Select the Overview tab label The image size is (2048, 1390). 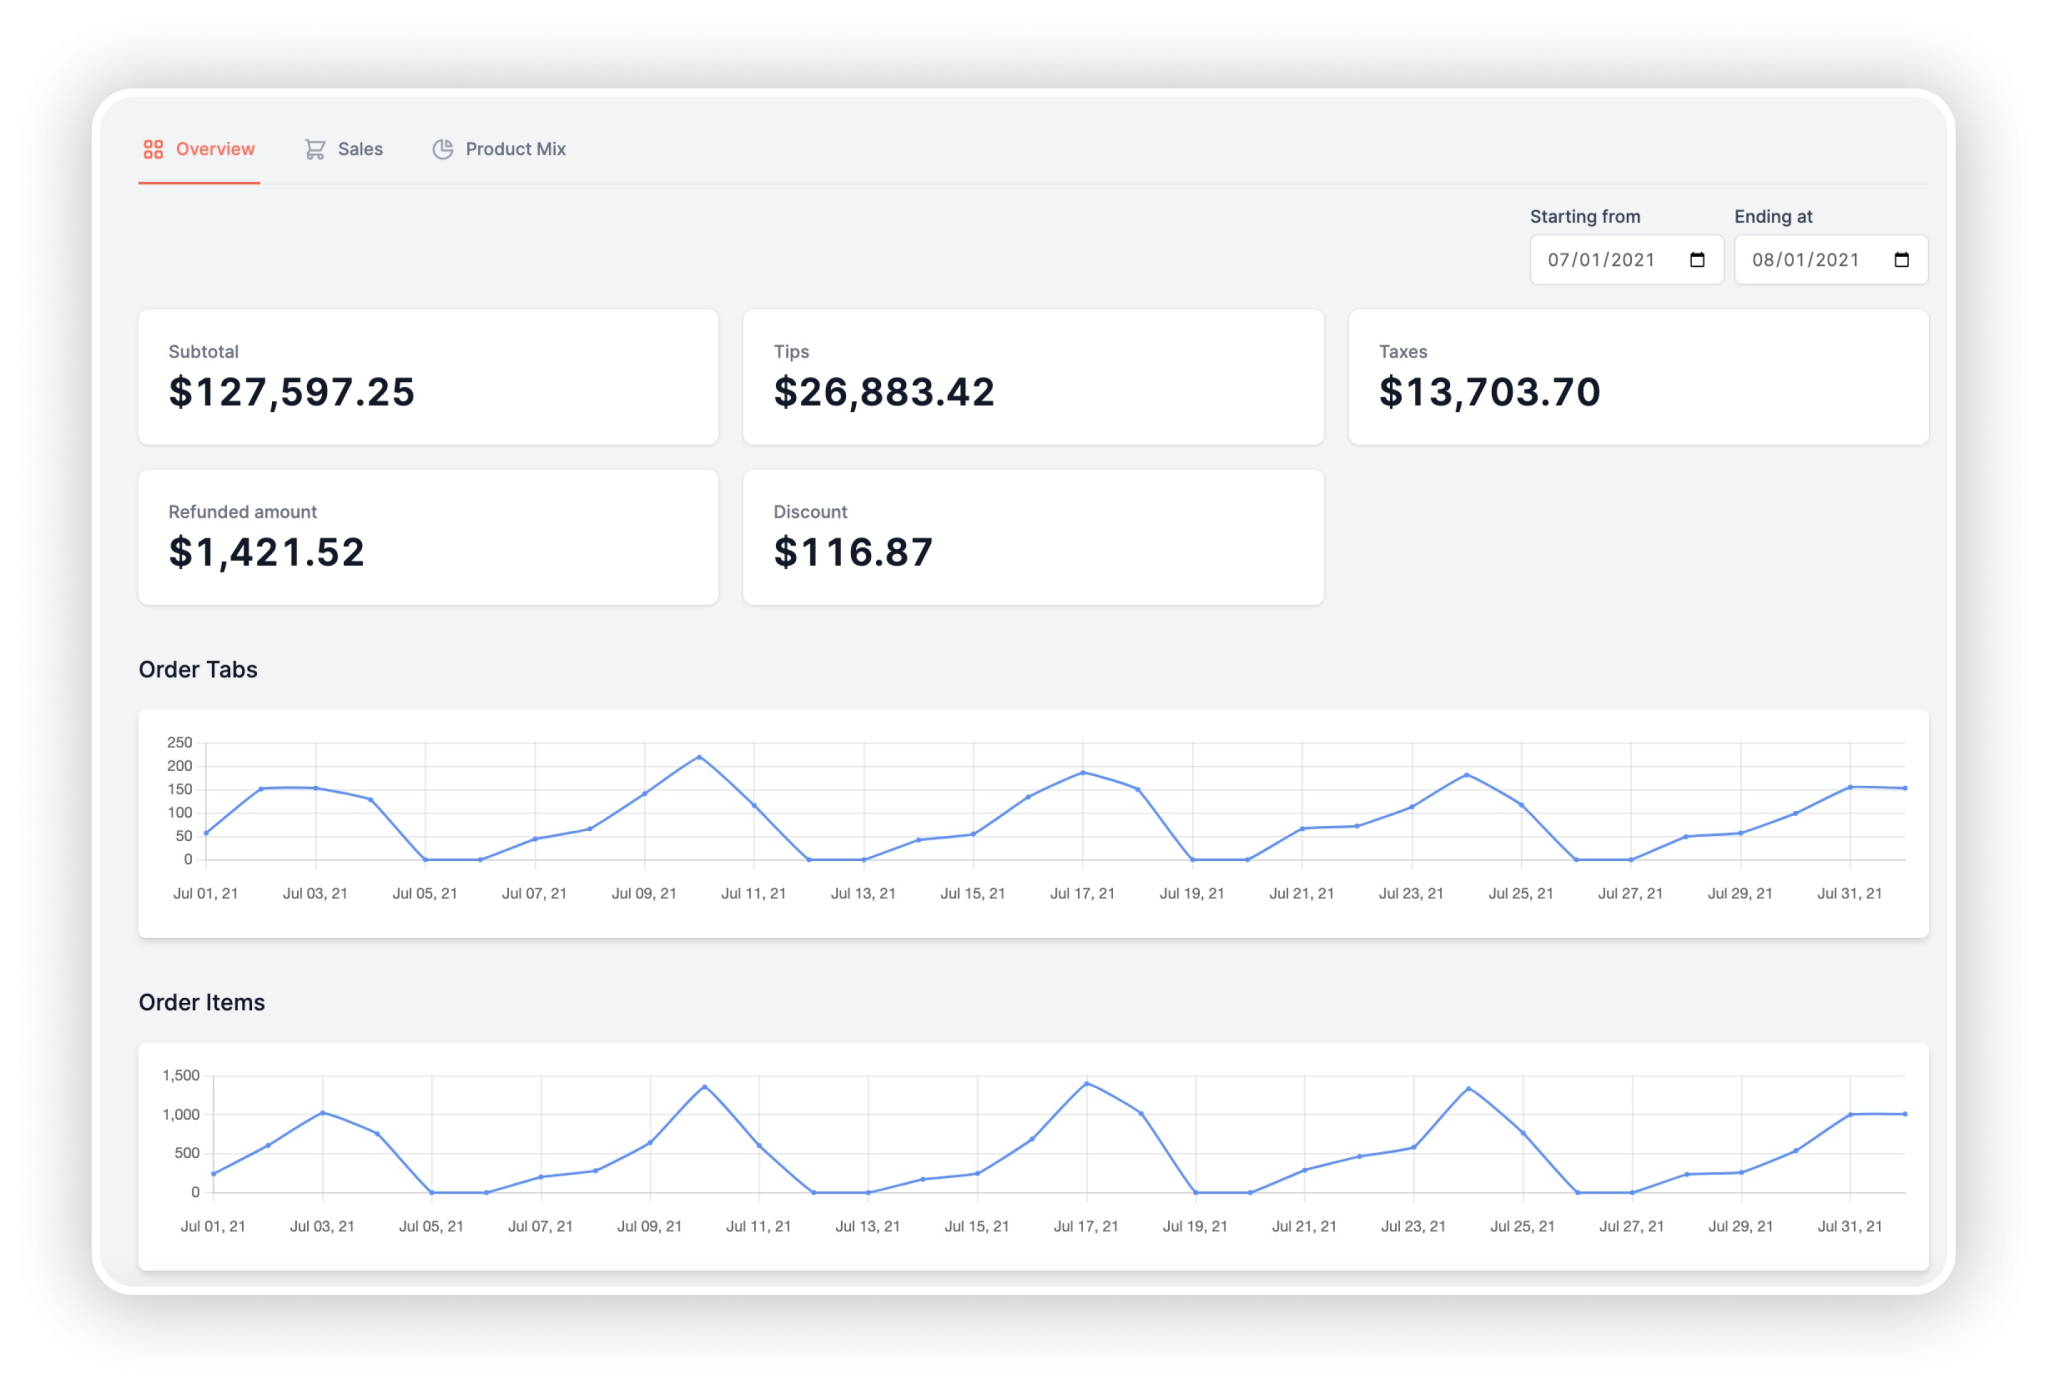[x=215, y=149]
